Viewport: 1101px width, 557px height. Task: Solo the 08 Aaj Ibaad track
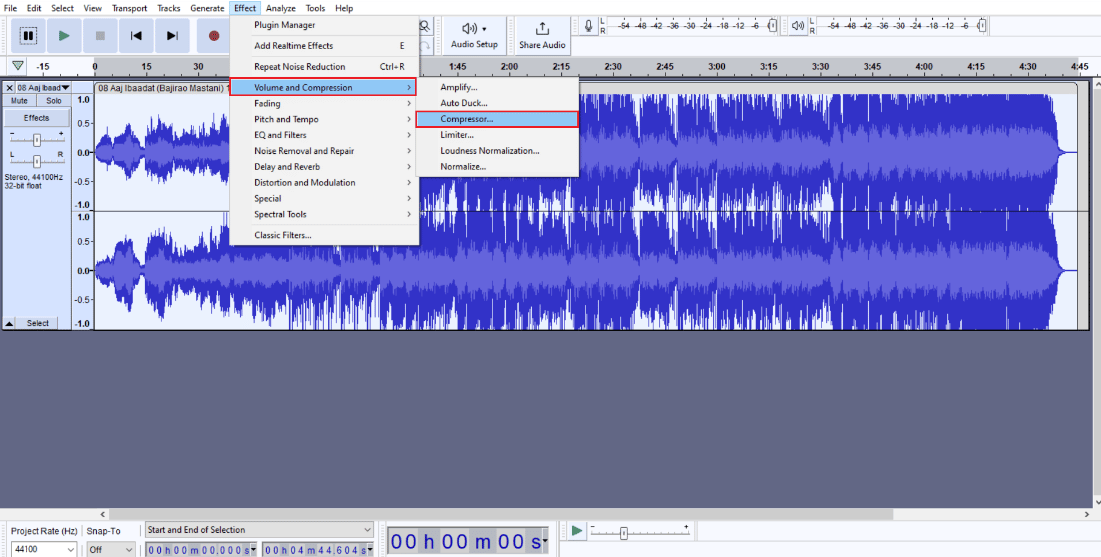54,101
